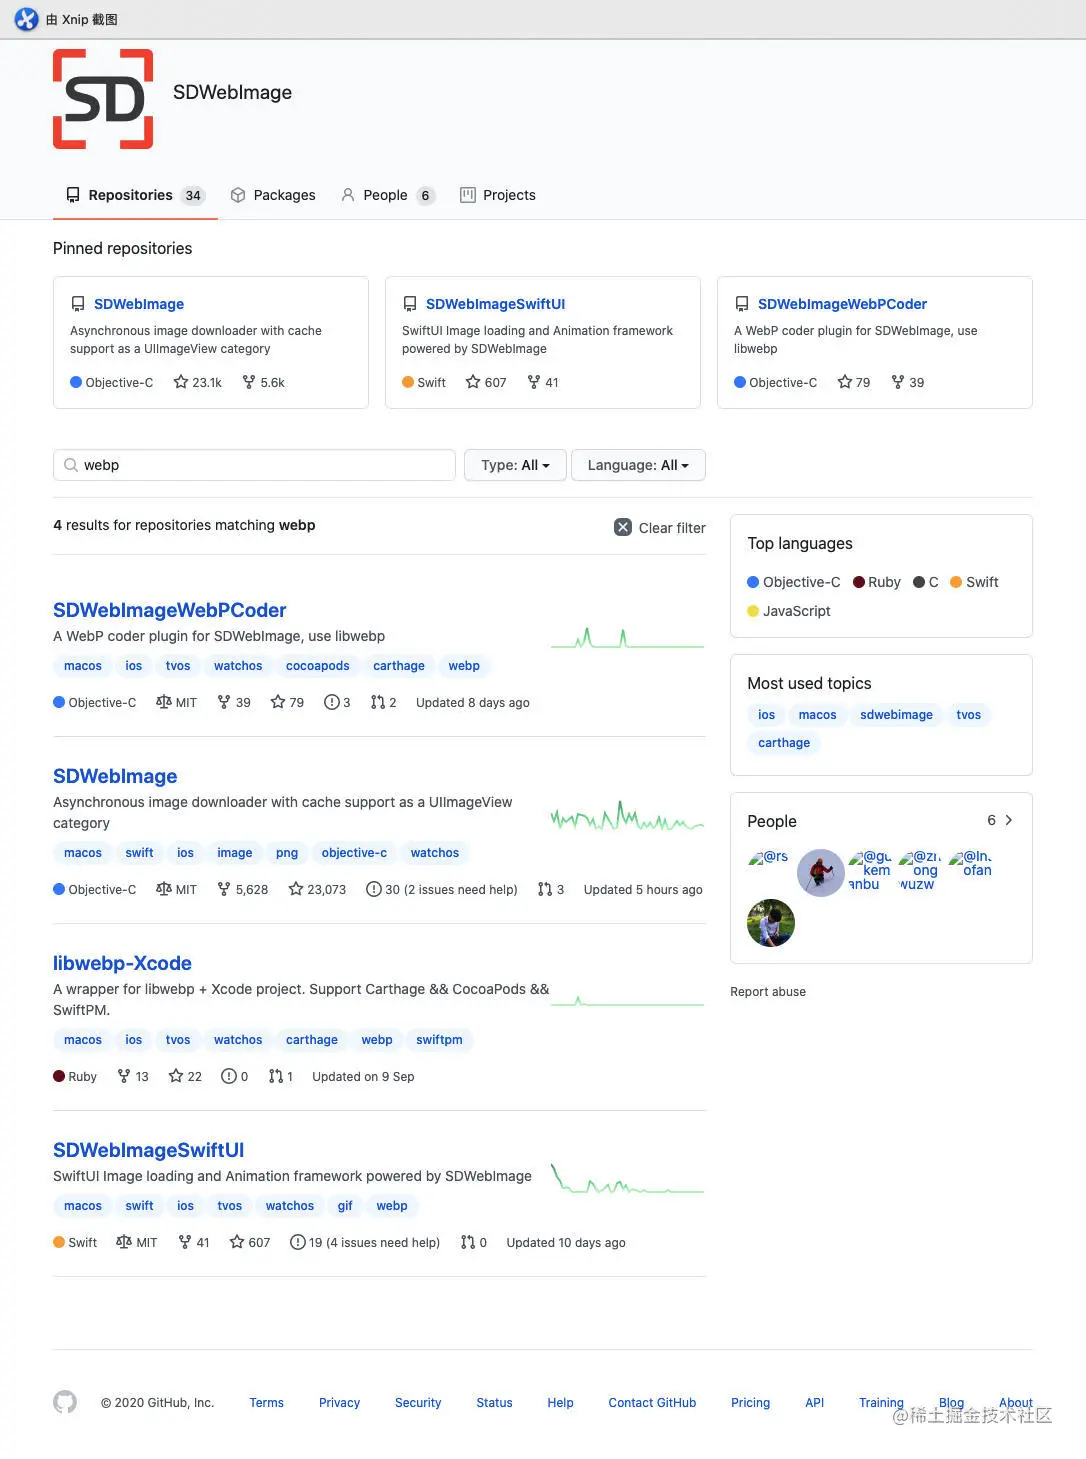This screenshot has width=1086, height=1459.
Task: Open pinned SDWebImageWebPCoder repository
Action: tap(842, 304)
